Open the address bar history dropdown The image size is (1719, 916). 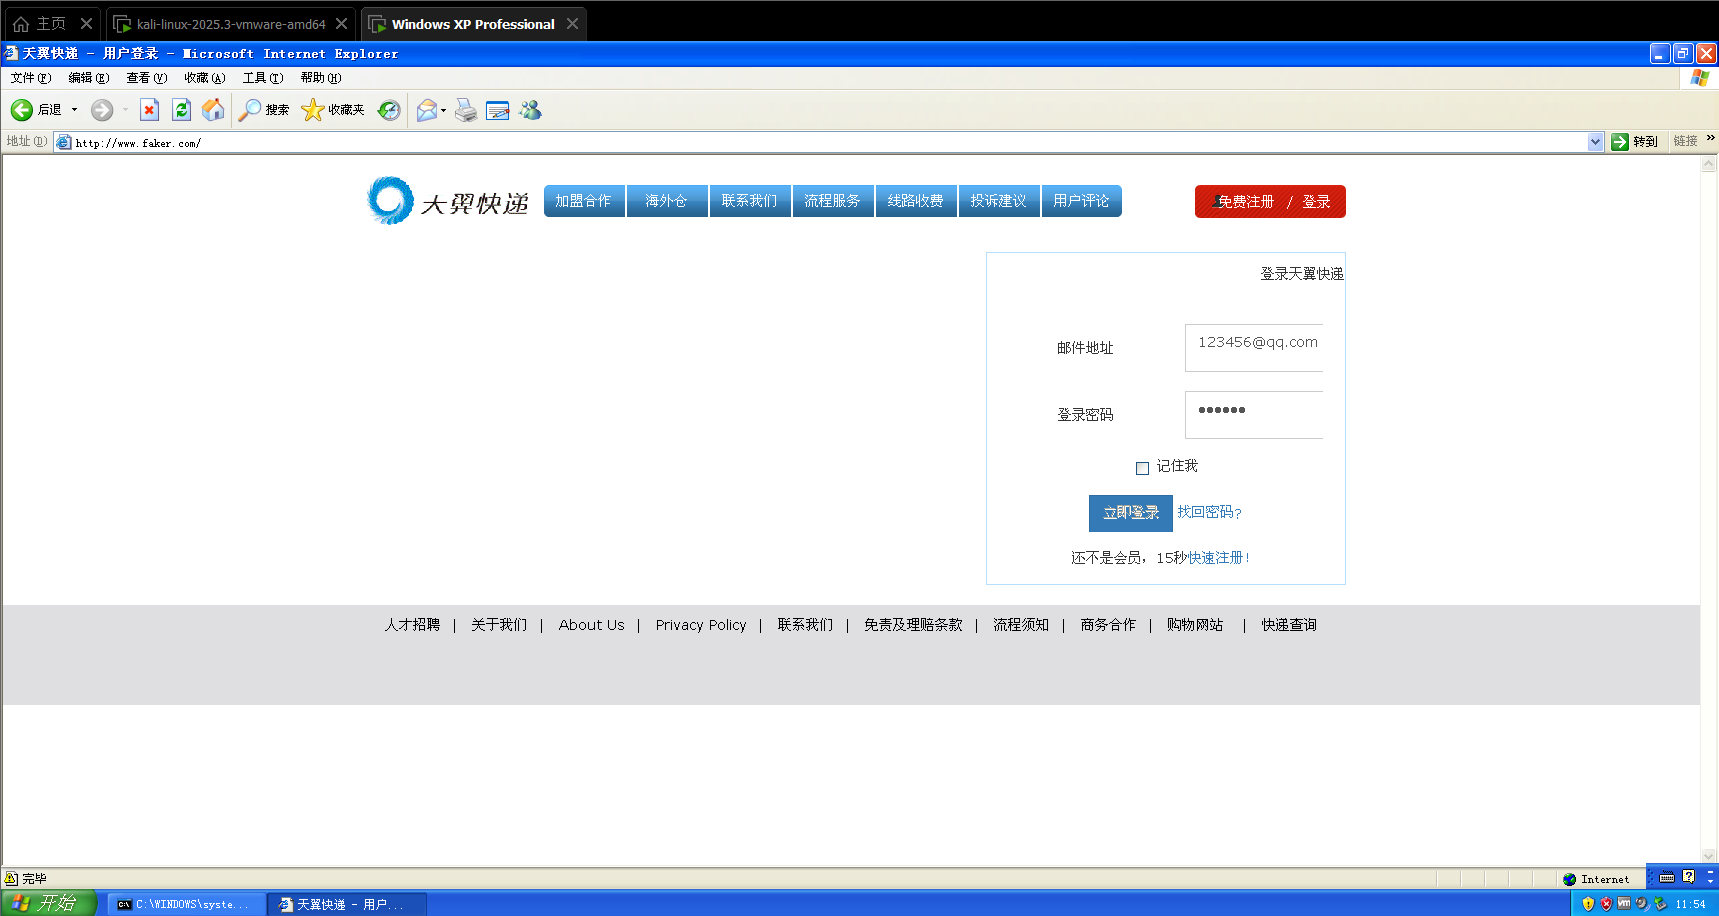tap(1596, 141)
